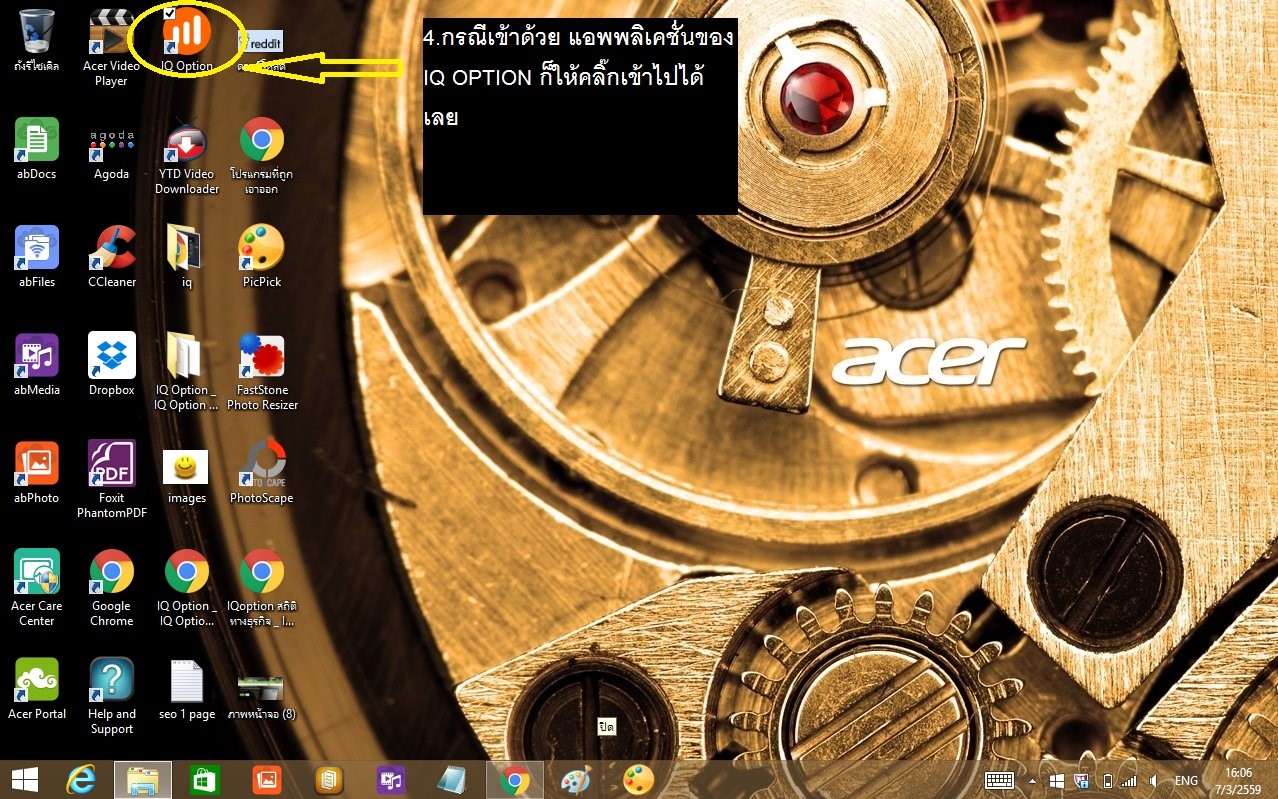Select the Dropbox desktop icon

[x=111, y=355]
